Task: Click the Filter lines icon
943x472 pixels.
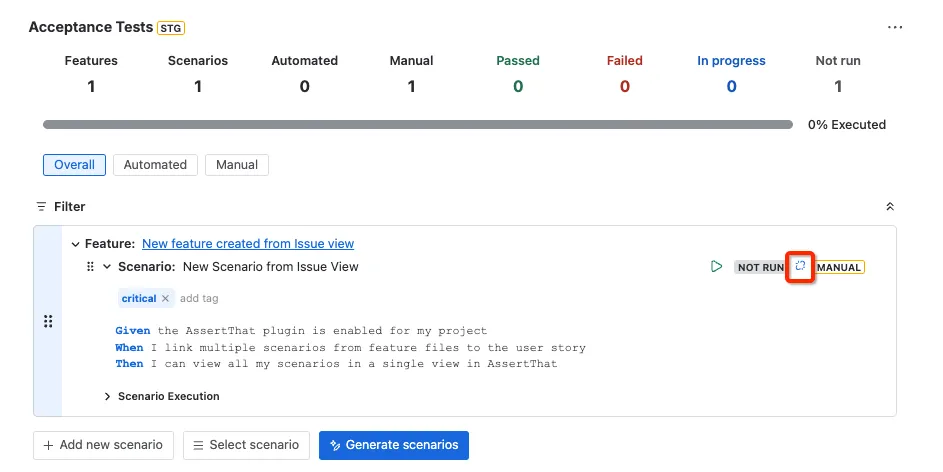Action: click(x=41, y=206)
